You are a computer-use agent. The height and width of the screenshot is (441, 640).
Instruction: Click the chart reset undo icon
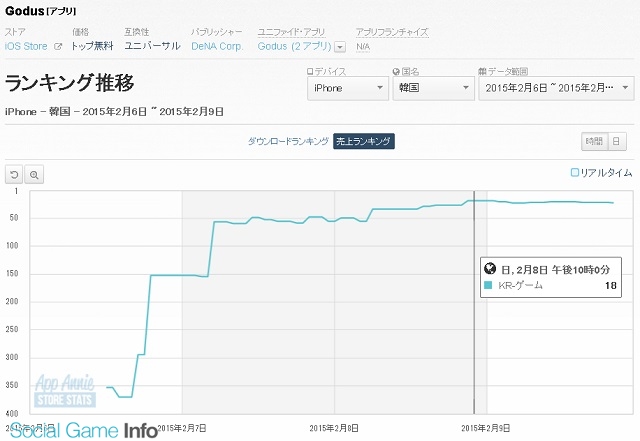[14, 175]
